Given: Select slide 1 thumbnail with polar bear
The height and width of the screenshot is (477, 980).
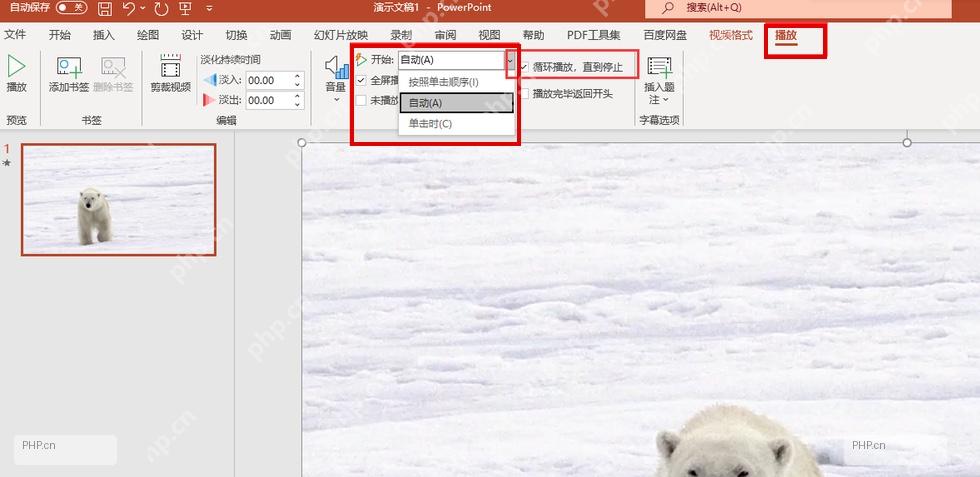Looking at the screenshot, I should click(119, 199).
